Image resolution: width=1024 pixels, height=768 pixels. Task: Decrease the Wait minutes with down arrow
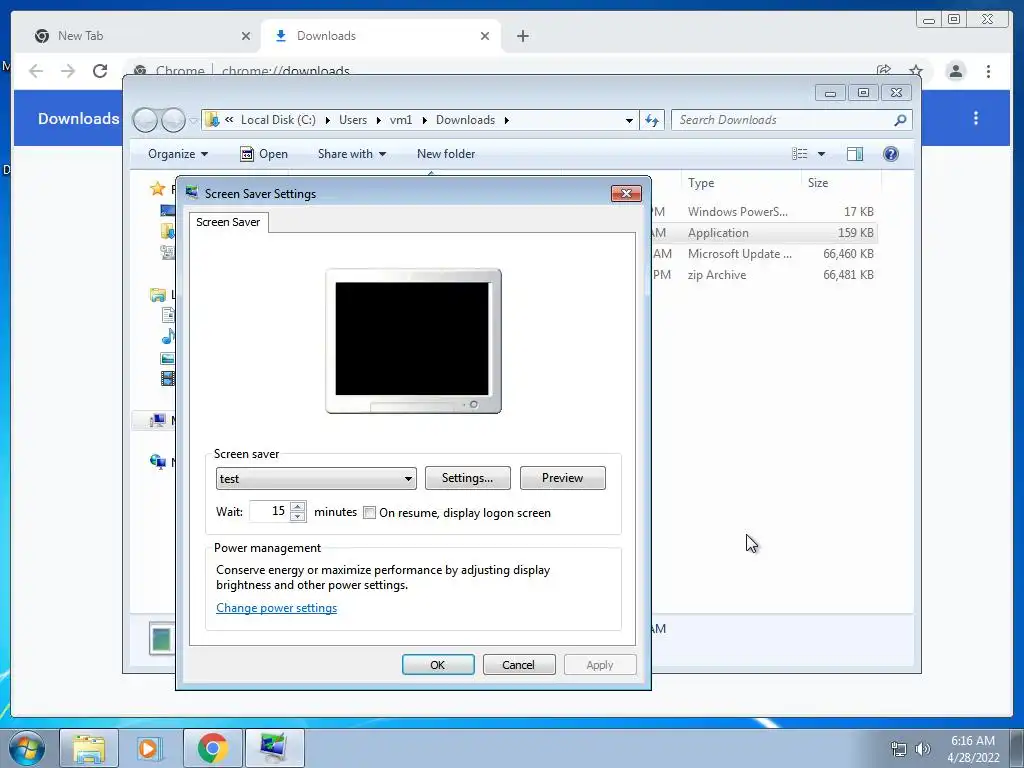(298, 517)
